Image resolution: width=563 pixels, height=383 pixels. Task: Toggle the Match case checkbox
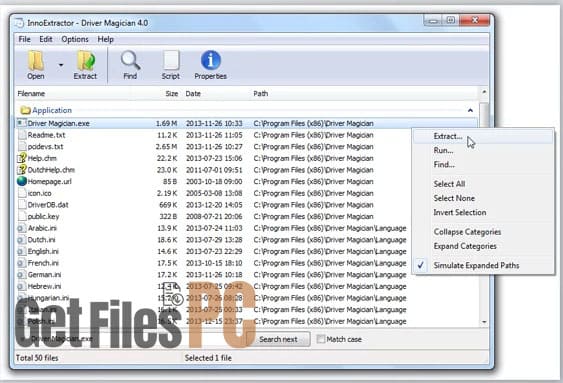pyautogui.click(x=321, y=339)
